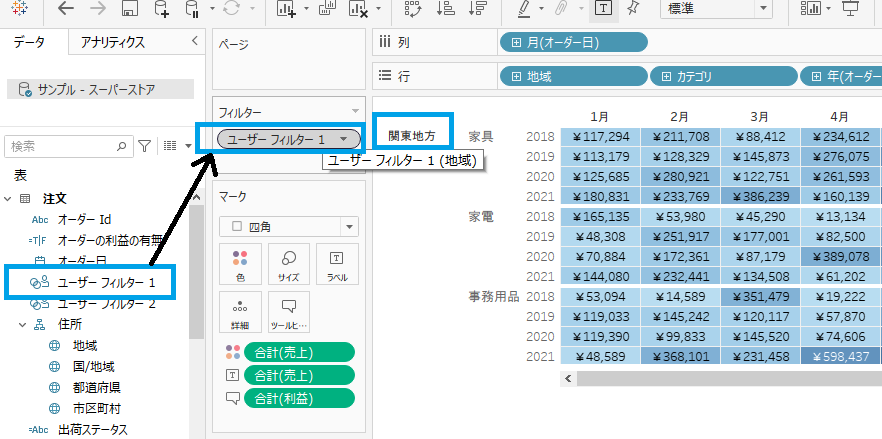Click the undo back arrow
Image resolution: width=882 pixels, height=439 pixels.
pos(66,9)
